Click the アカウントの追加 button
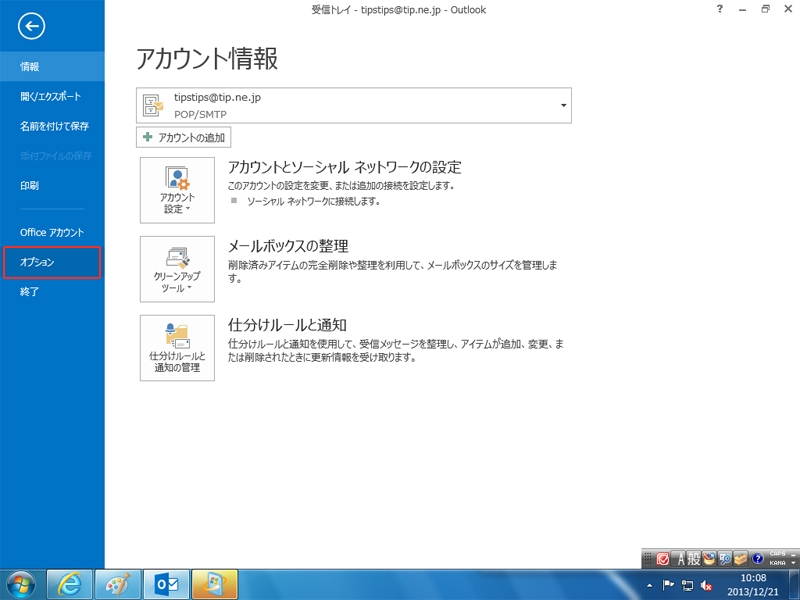Image resolution: width=800 pixels, height=600 pixels. (x=184, y=137)
